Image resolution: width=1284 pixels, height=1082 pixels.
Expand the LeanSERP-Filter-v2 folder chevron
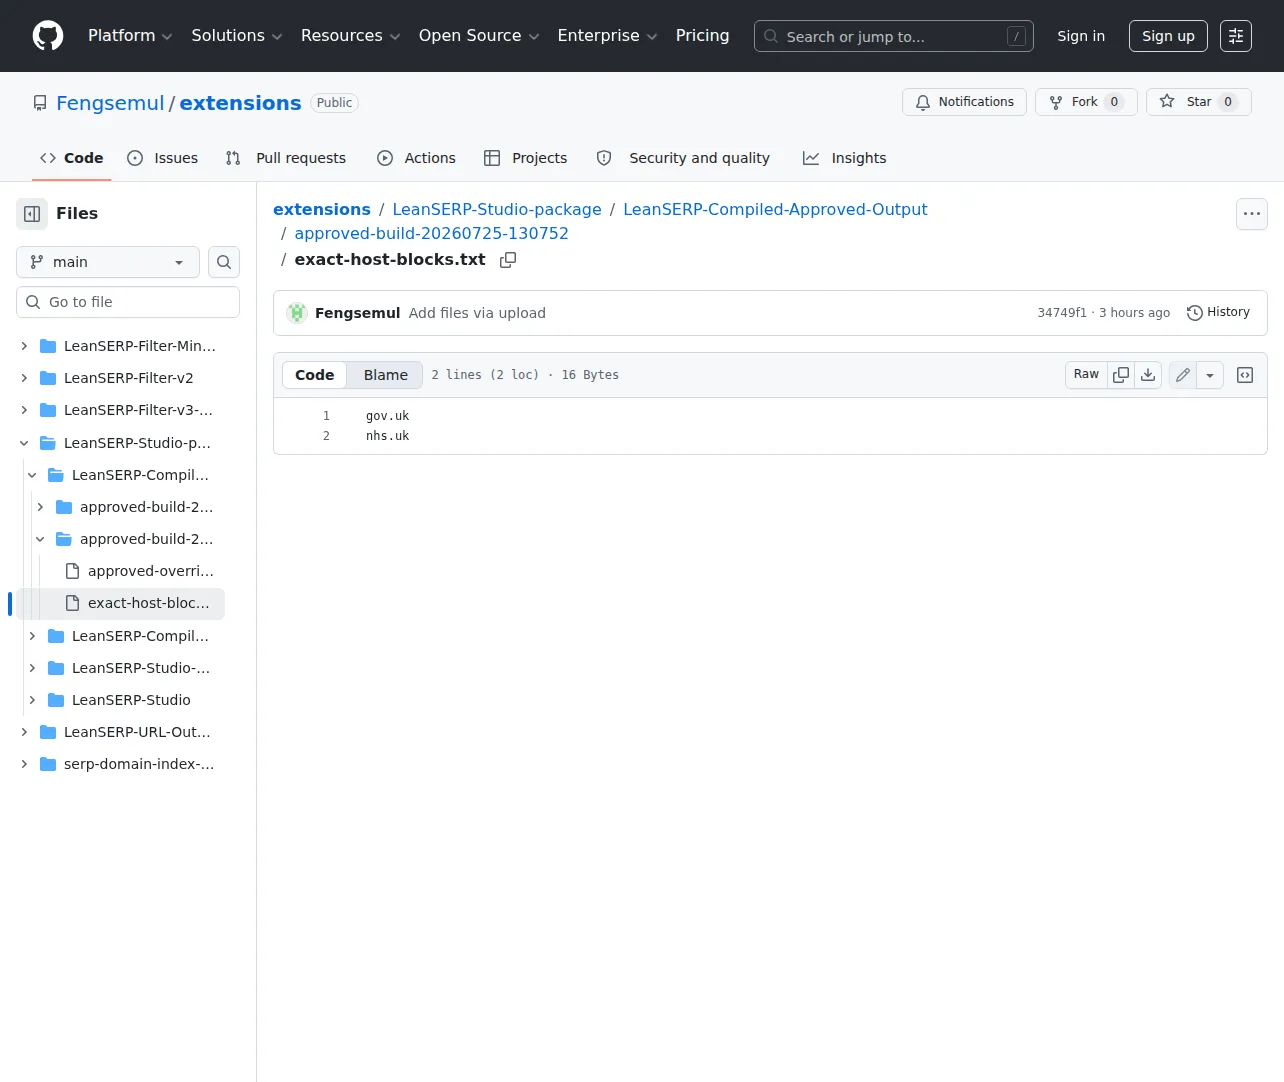[24, 378]
